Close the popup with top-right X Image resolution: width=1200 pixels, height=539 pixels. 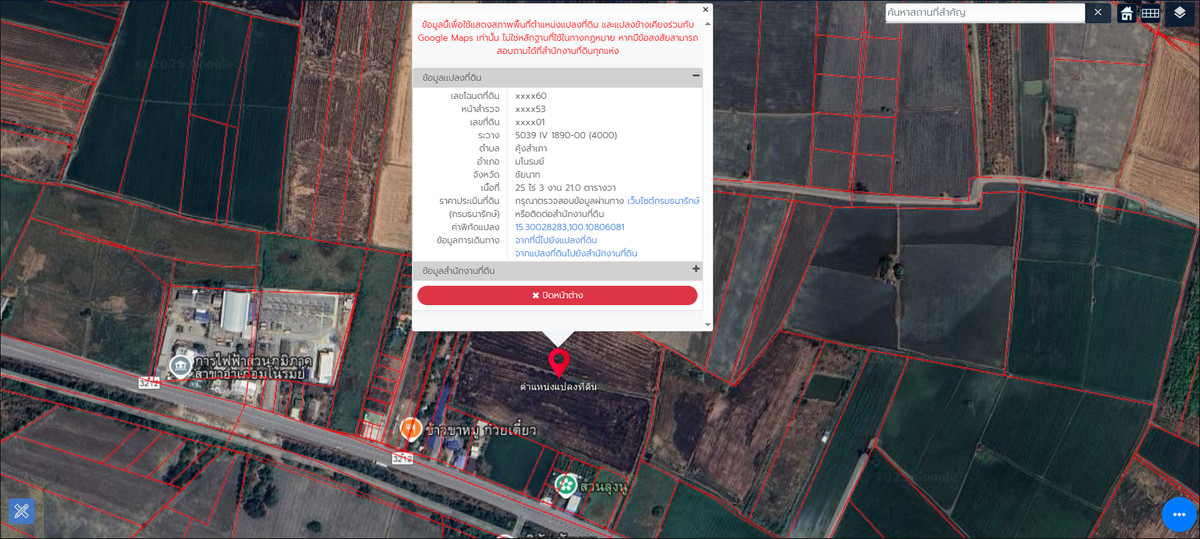(705, 9)
